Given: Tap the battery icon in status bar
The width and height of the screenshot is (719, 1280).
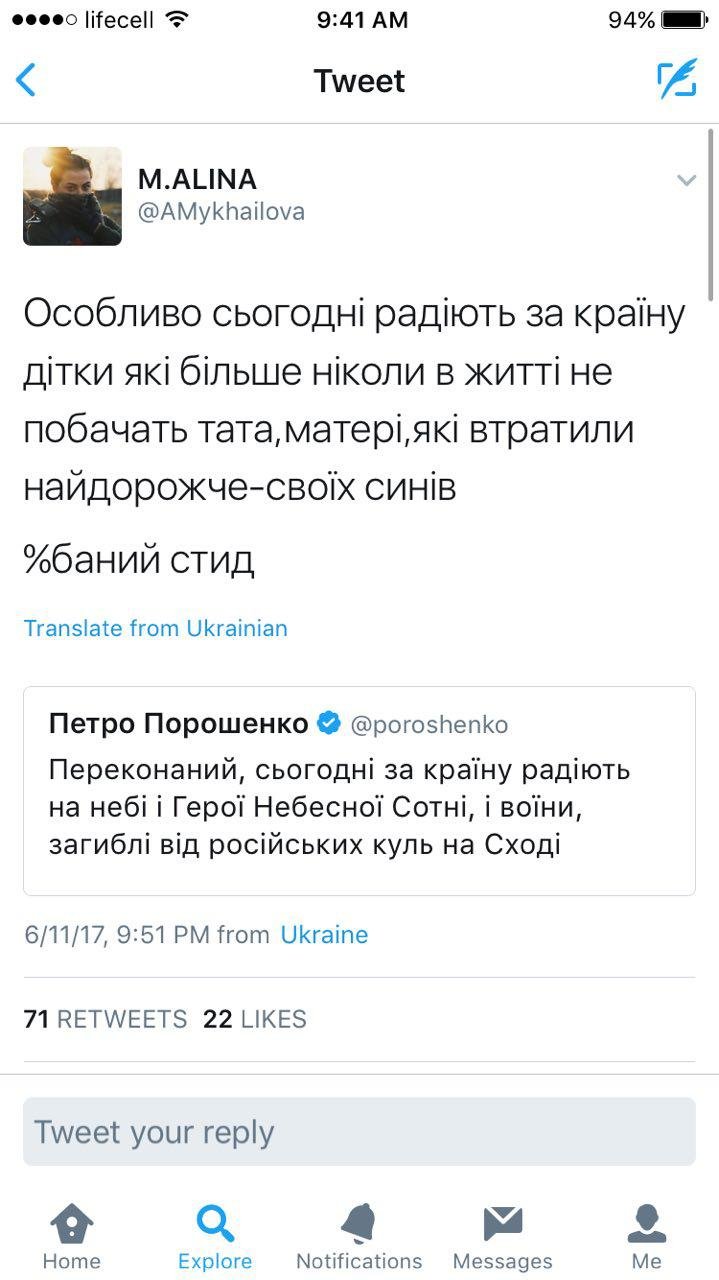Looking at the screenshot, I should (x=684, y=20).
